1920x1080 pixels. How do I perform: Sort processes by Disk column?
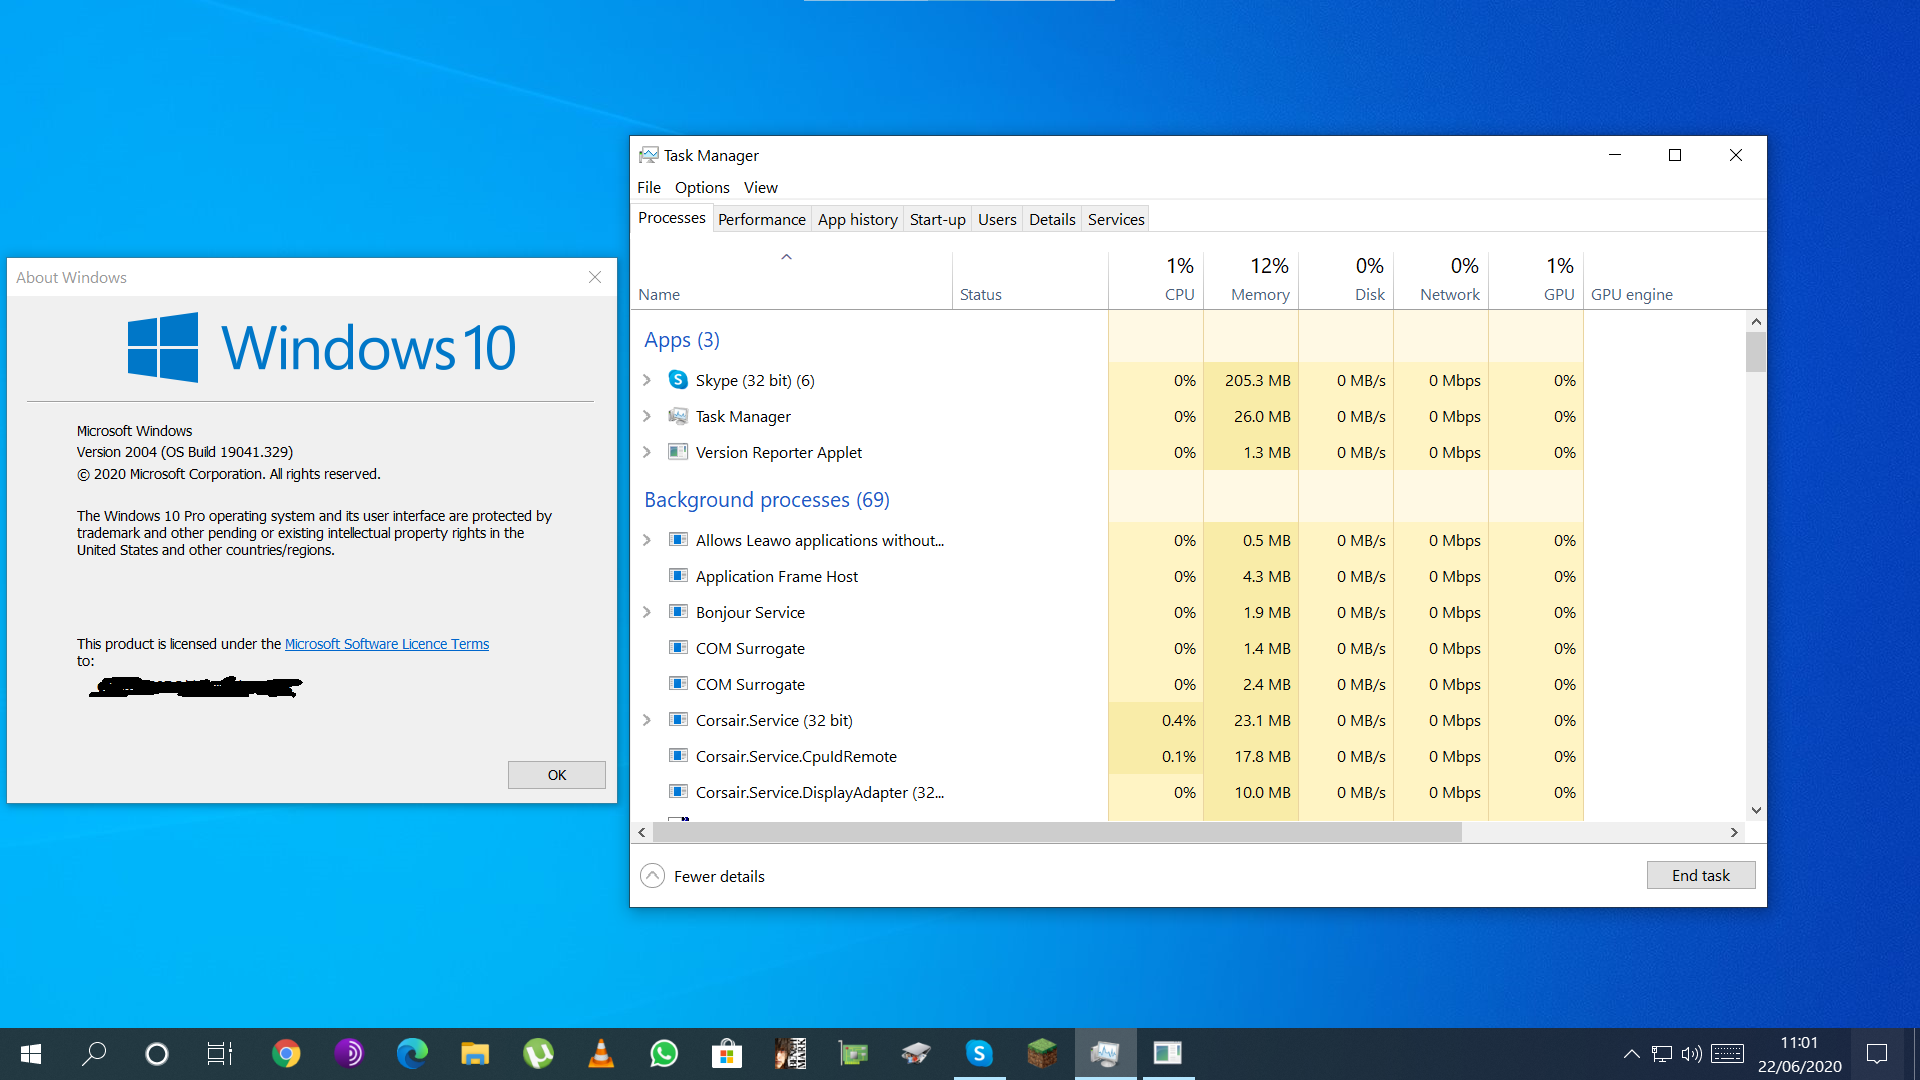(x=1346, y=280)
